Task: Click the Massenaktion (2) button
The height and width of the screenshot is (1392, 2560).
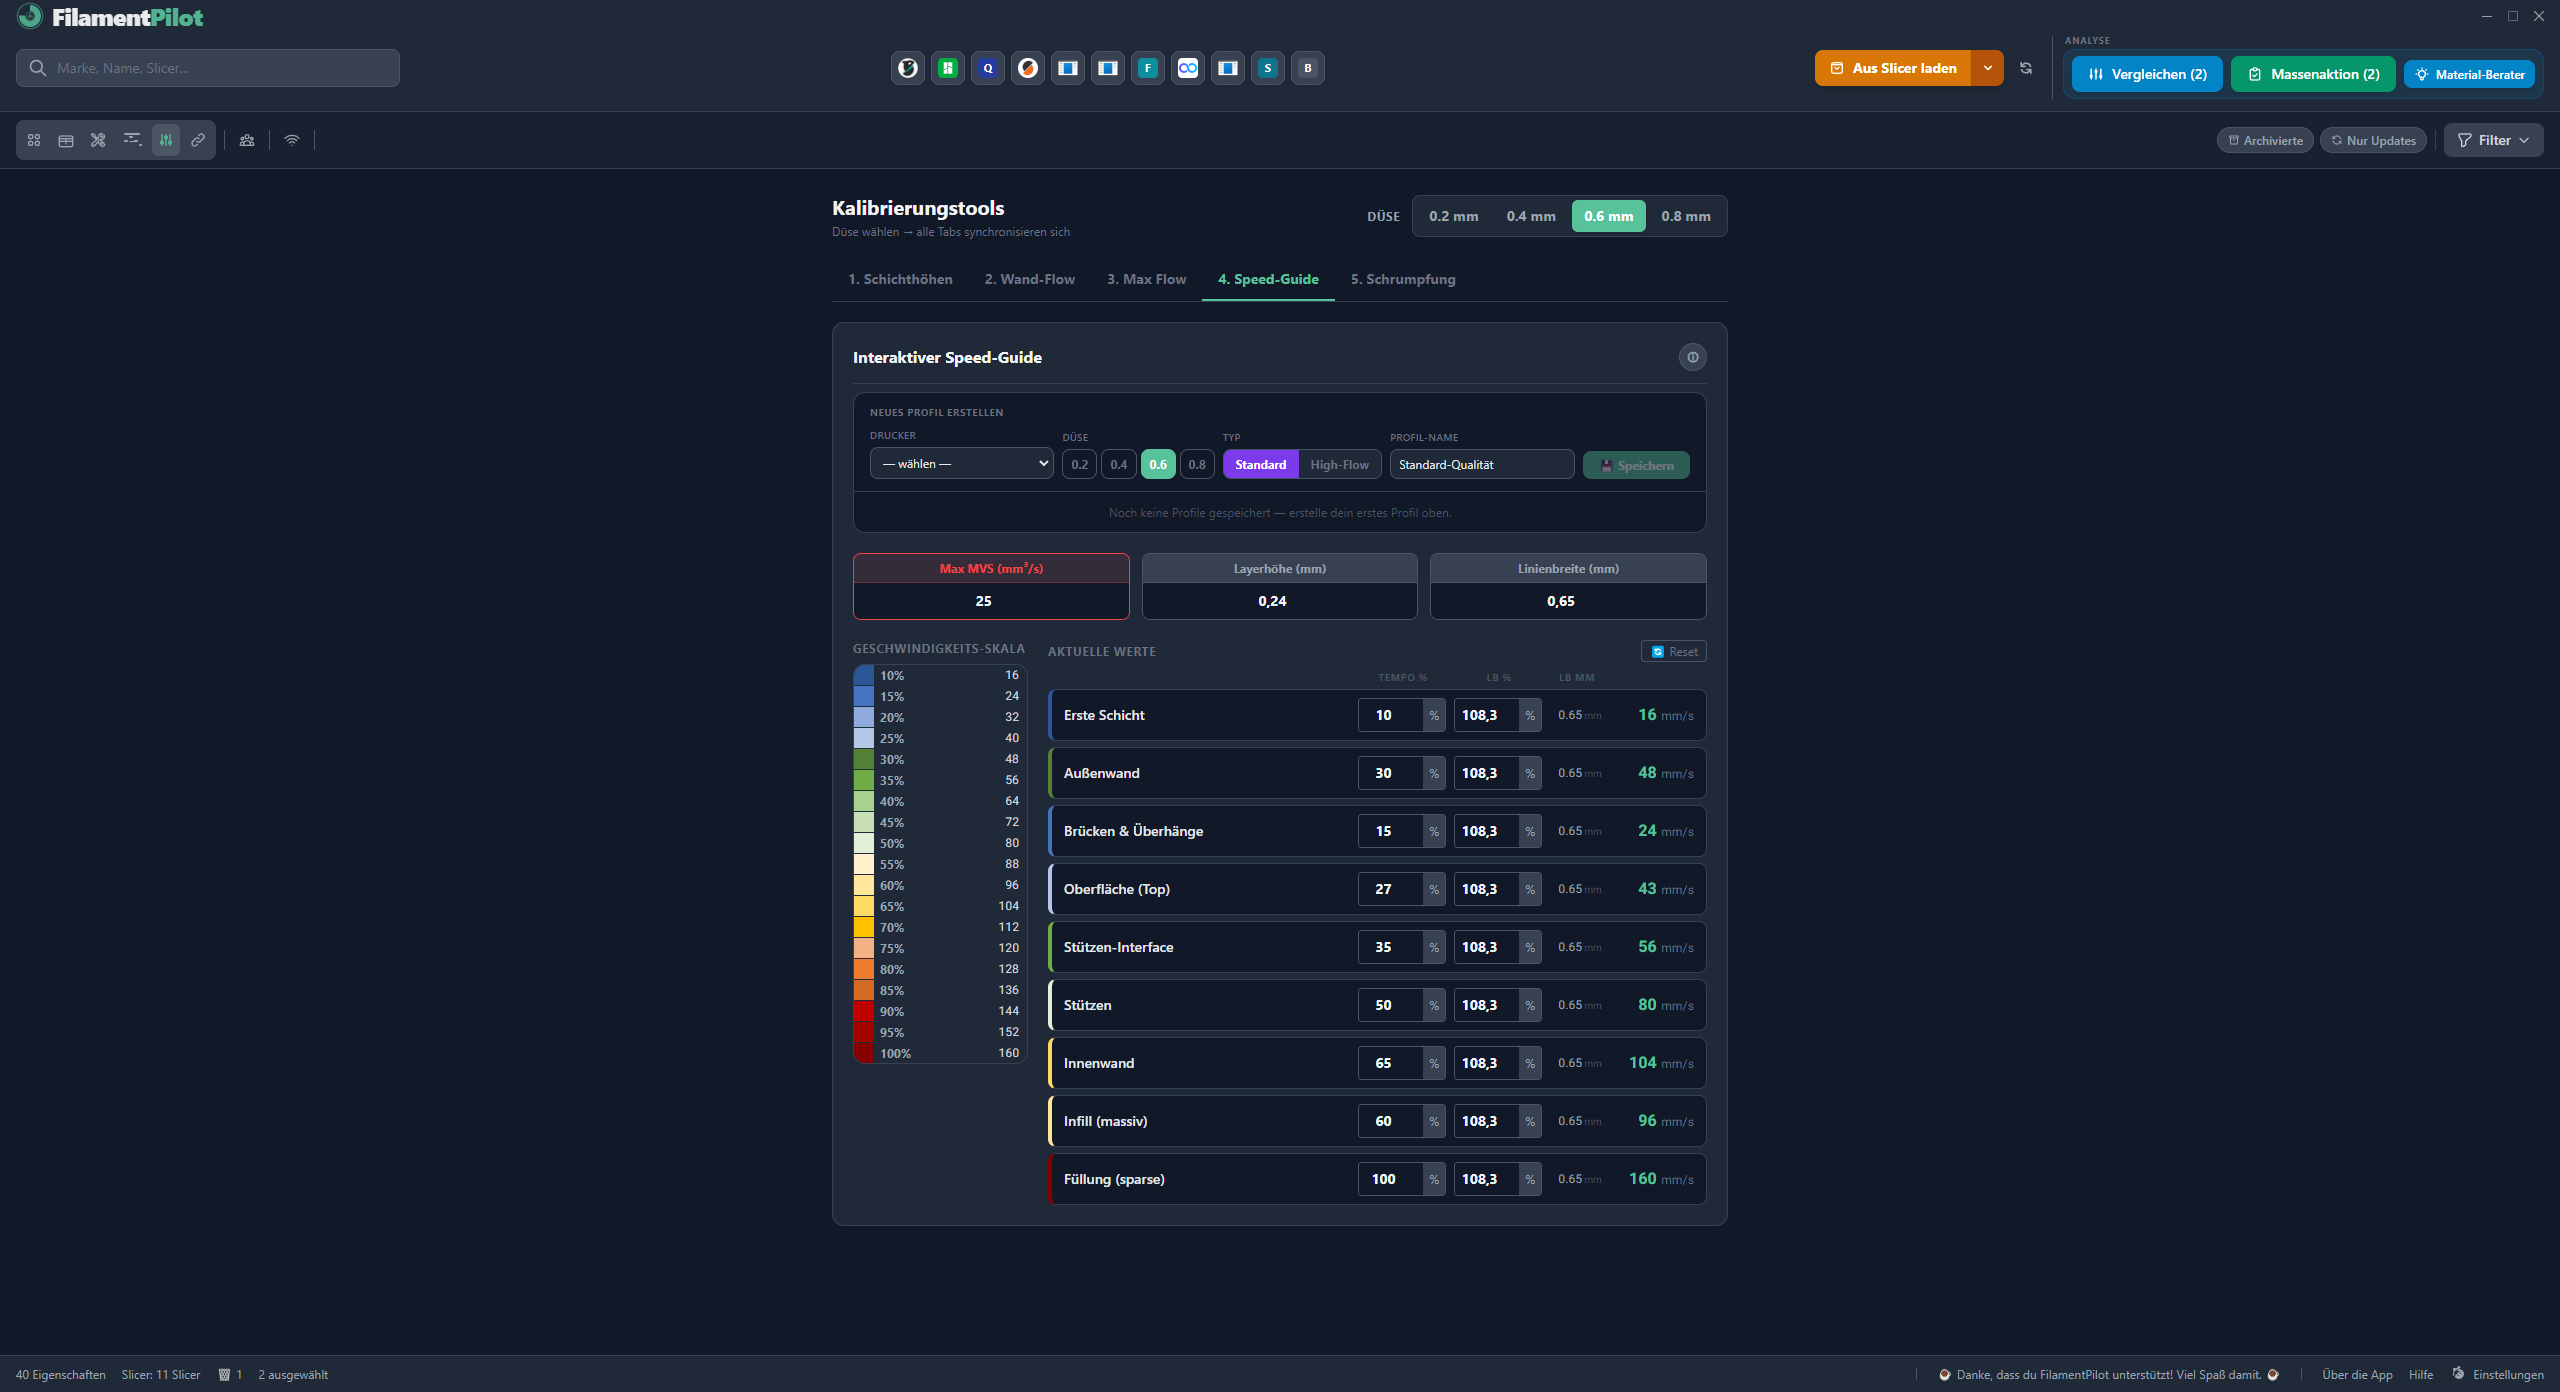Action: 2313,74
